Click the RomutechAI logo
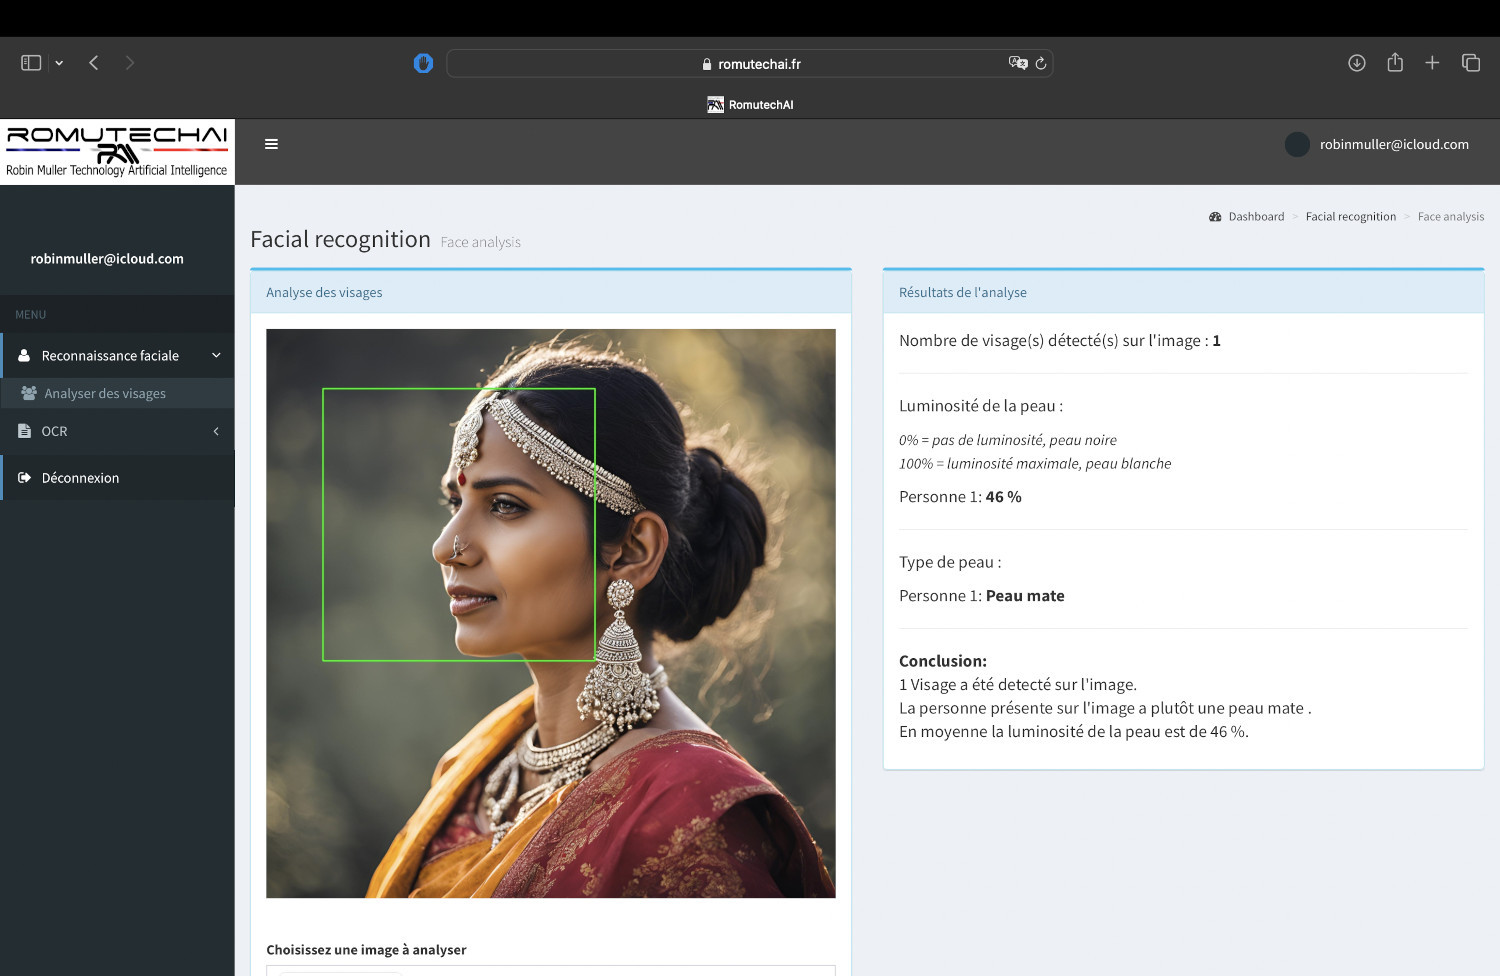 [x=117, y=151]
